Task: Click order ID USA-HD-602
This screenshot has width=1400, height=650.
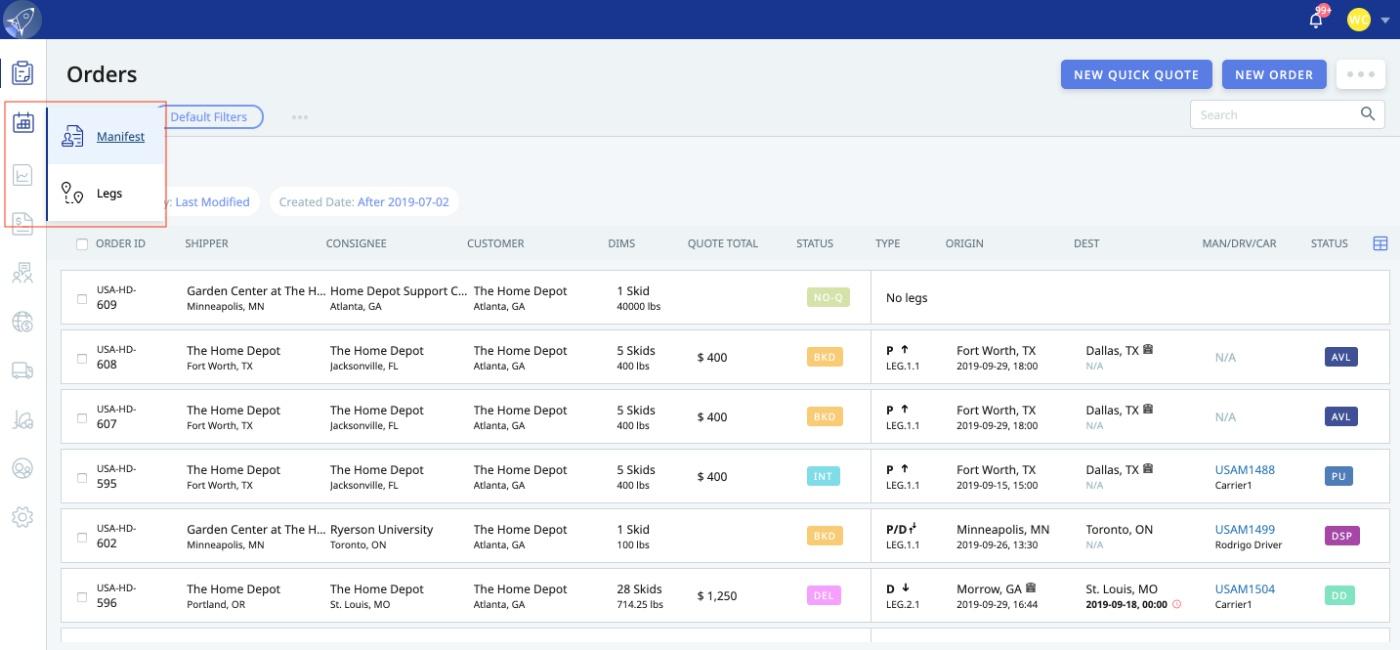Action: [x=116, y=536]
